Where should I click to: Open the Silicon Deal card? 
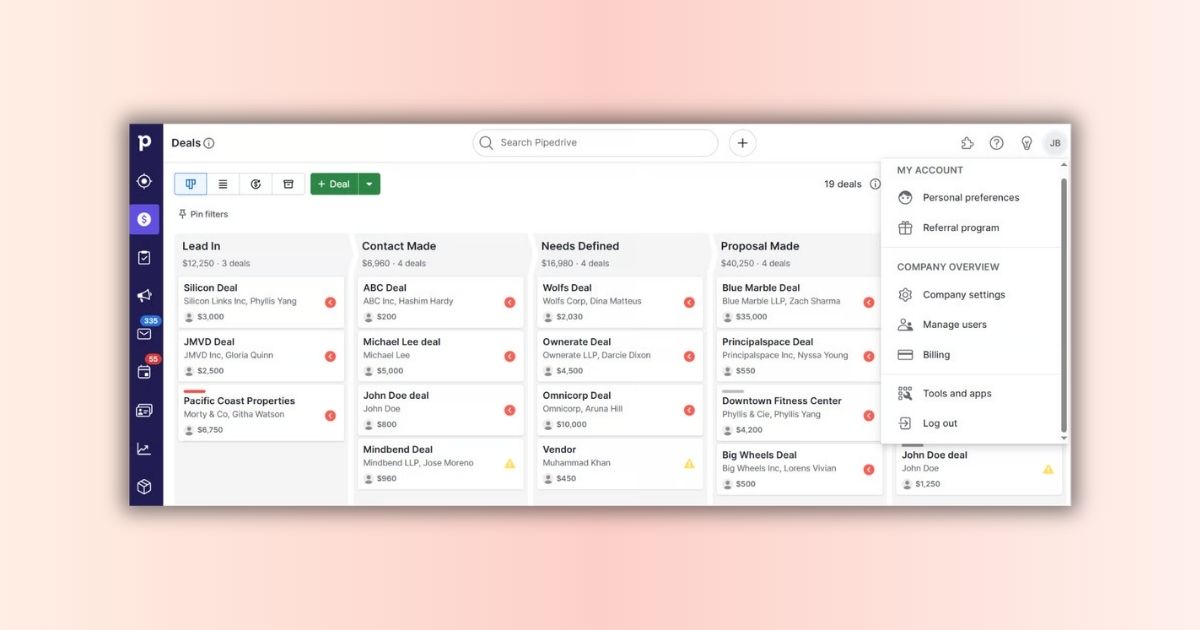click(261, 302)
